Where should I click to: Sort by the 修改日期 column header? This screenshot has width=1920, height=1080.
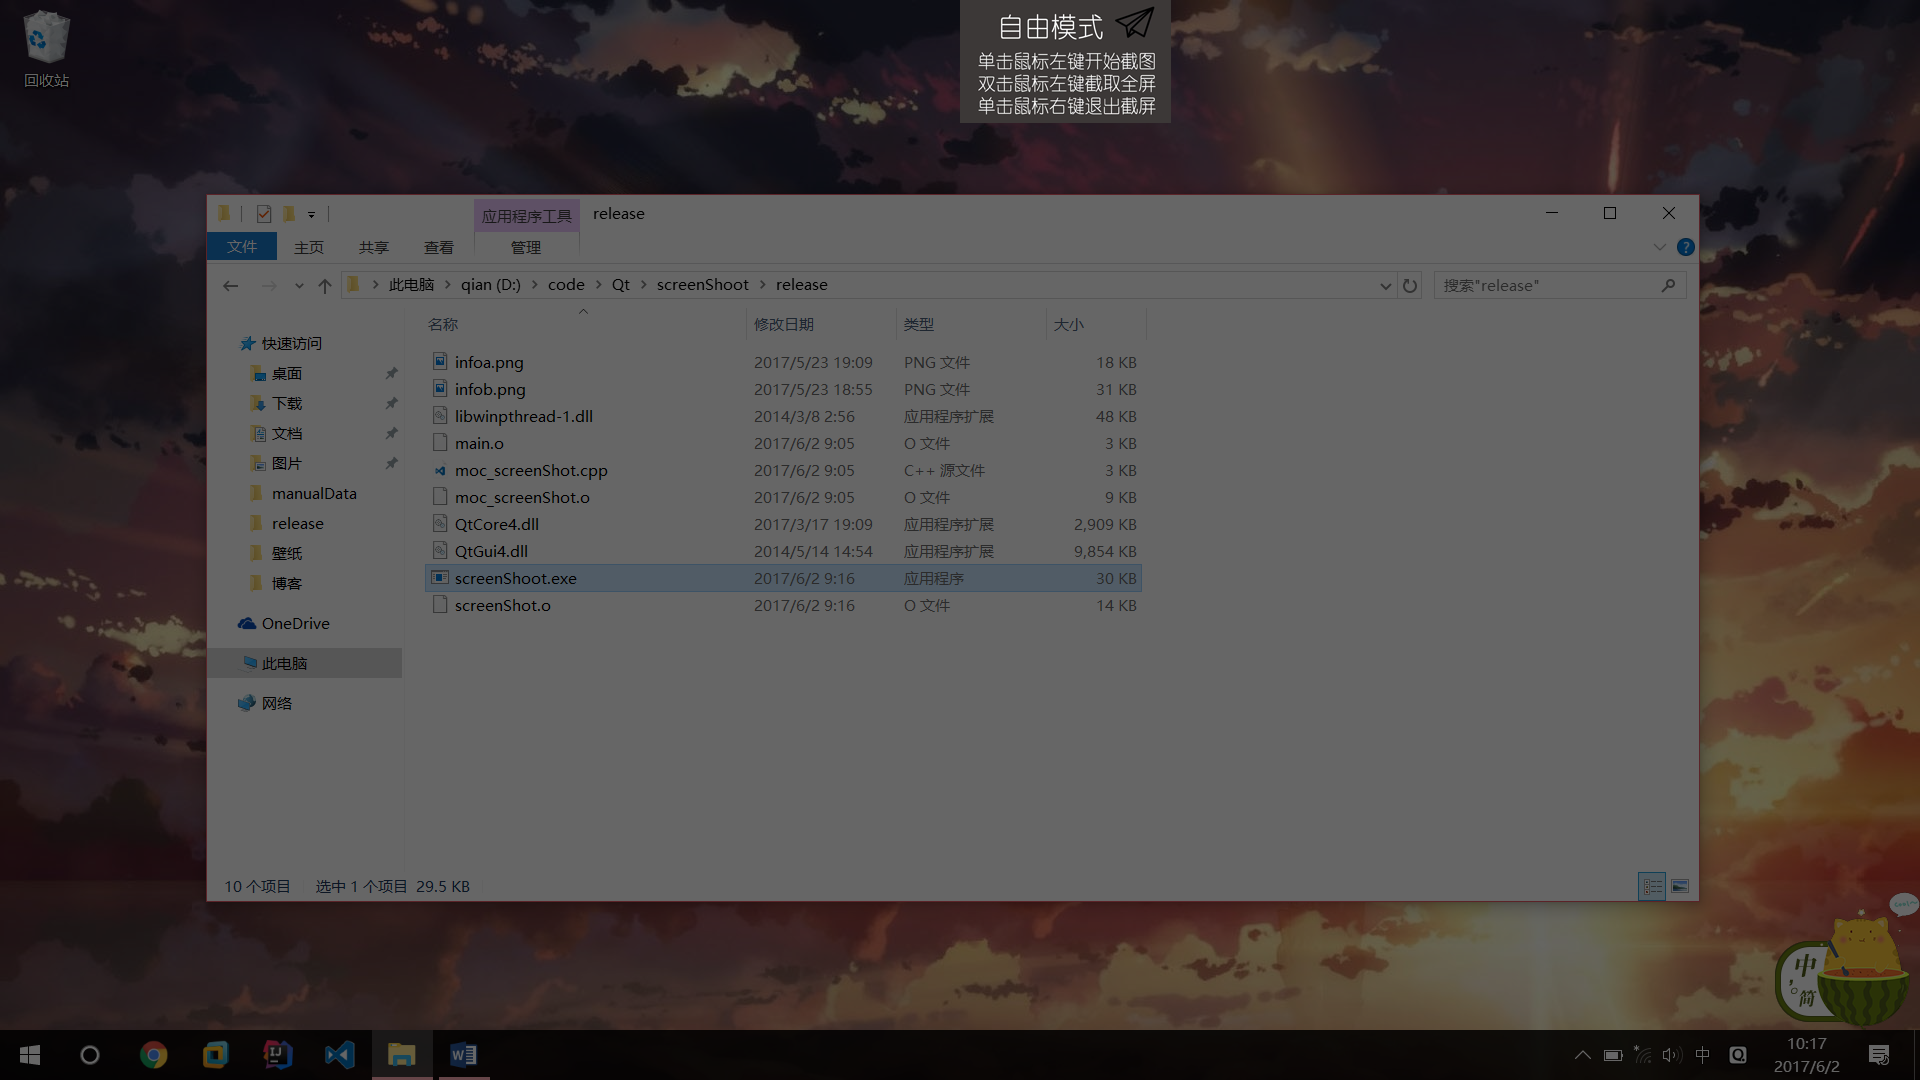tap(784, 325)
